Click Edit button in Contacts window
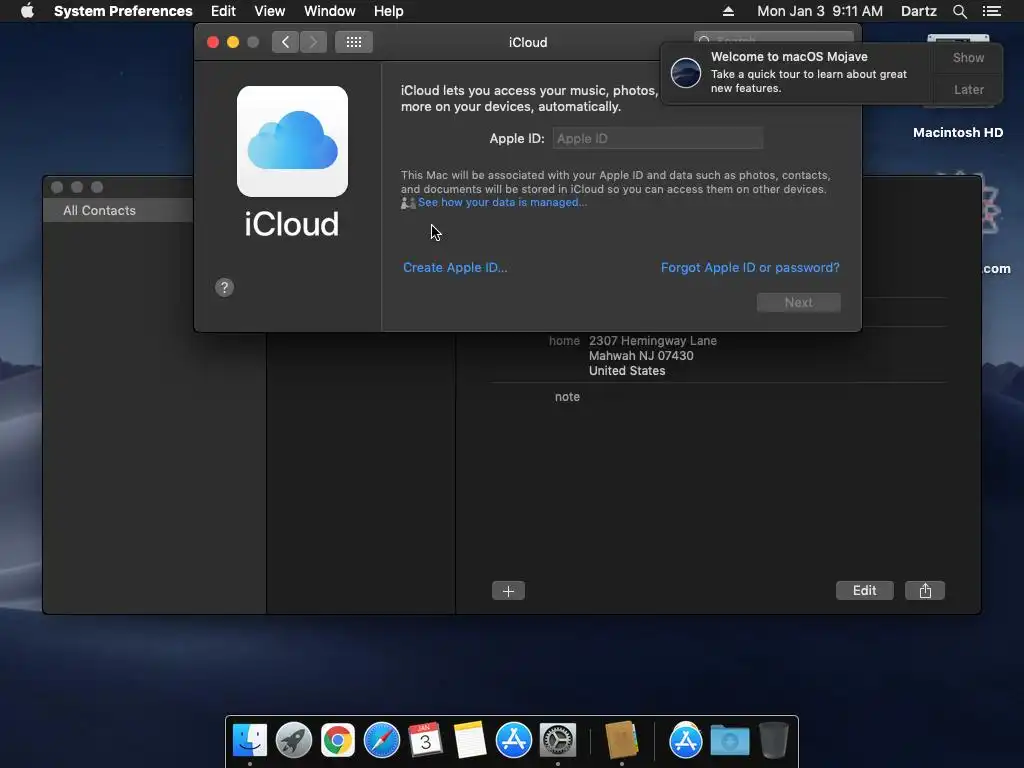Image resolution: width=1024 pixels, height=768 pixels. coord(865,590)
